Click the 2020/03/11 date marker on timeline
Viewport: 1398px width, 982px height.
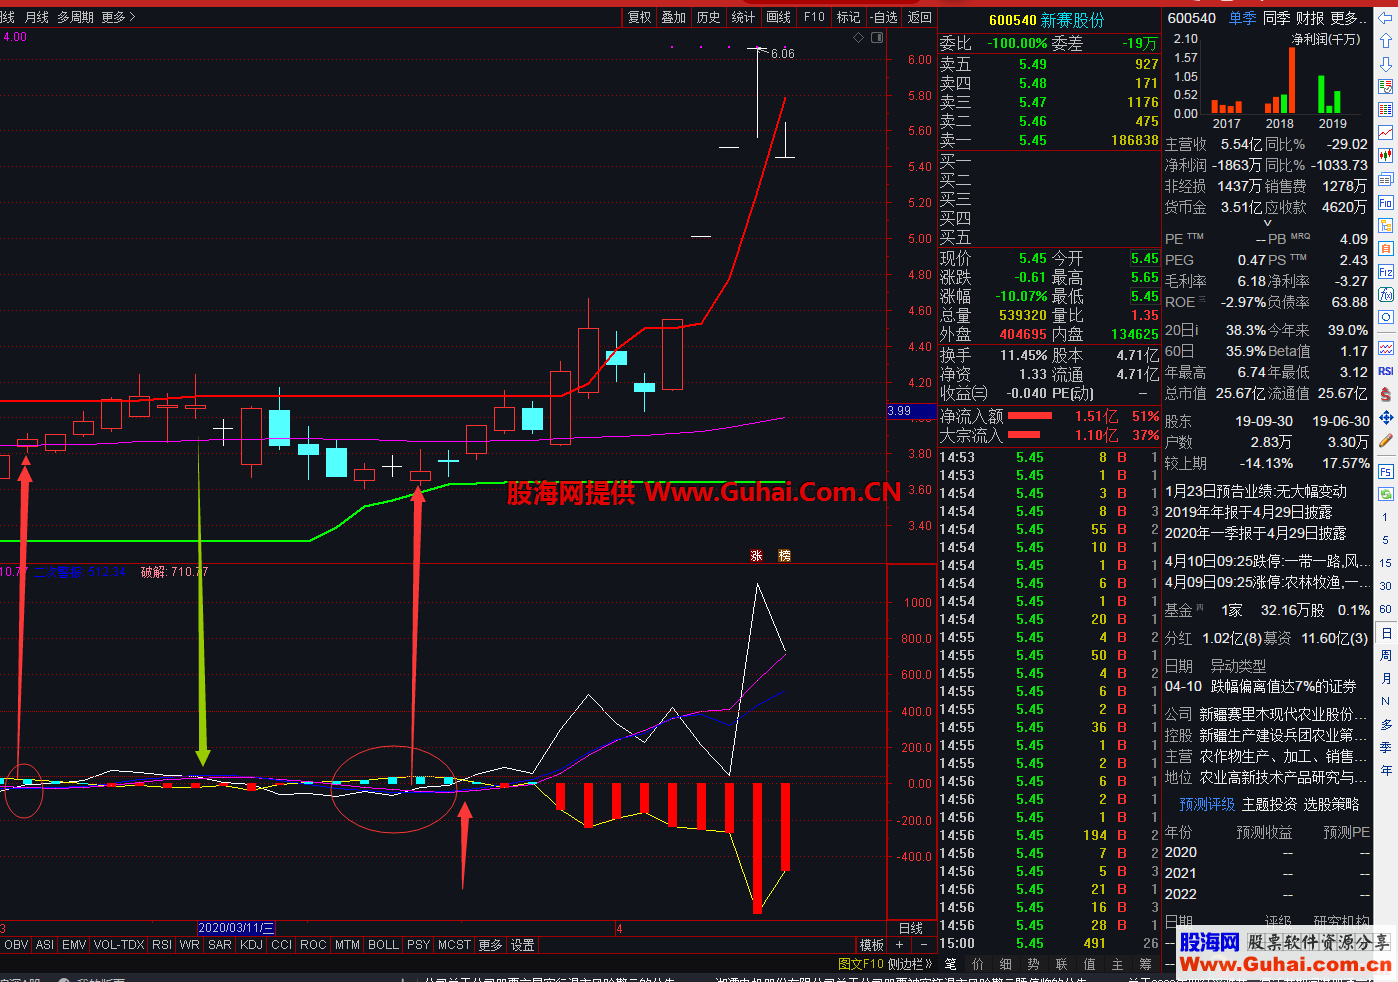point(236,929)
